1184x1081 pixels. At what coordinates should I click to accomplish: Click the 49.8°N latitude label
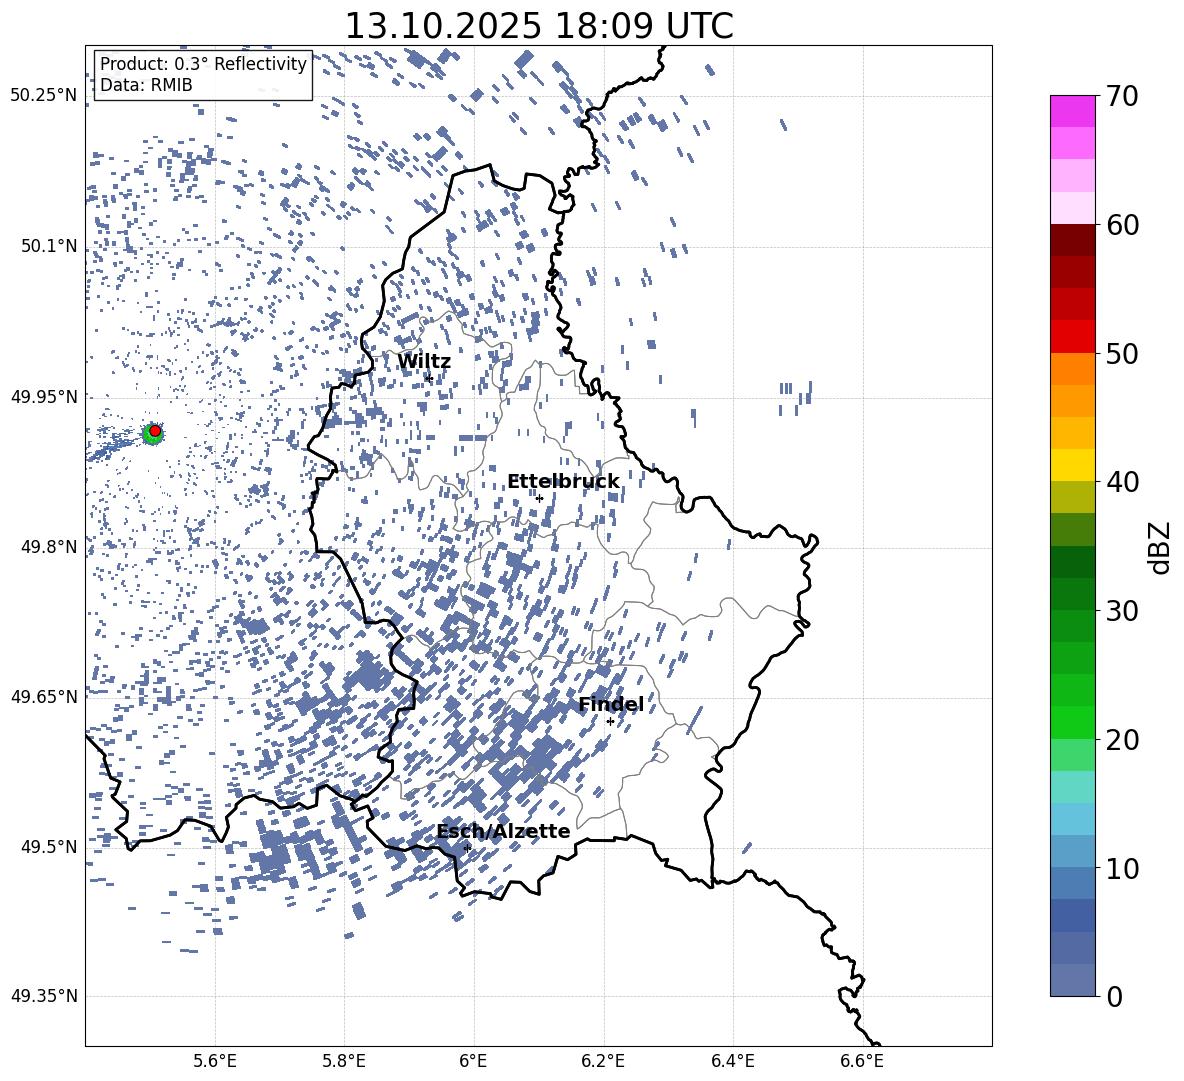(x=49, y=547)
